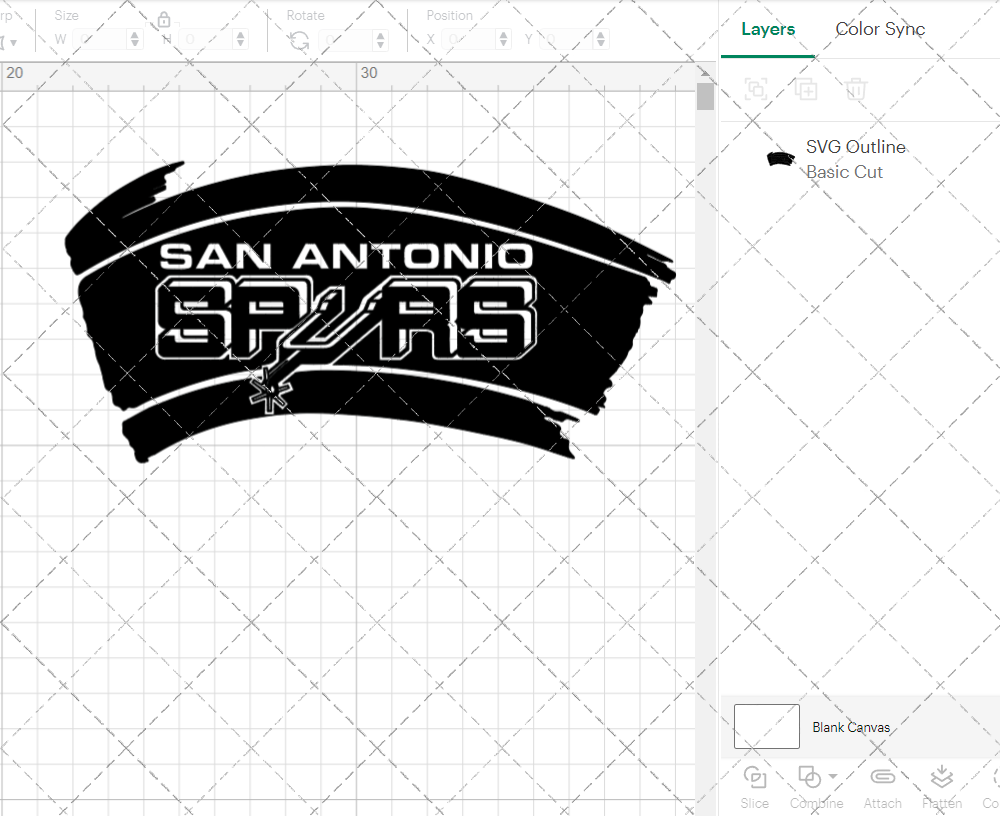Screen dimensions: 1000x816
Task: Click the Group icon in Layers panel
Action: [x=756, y=90]
